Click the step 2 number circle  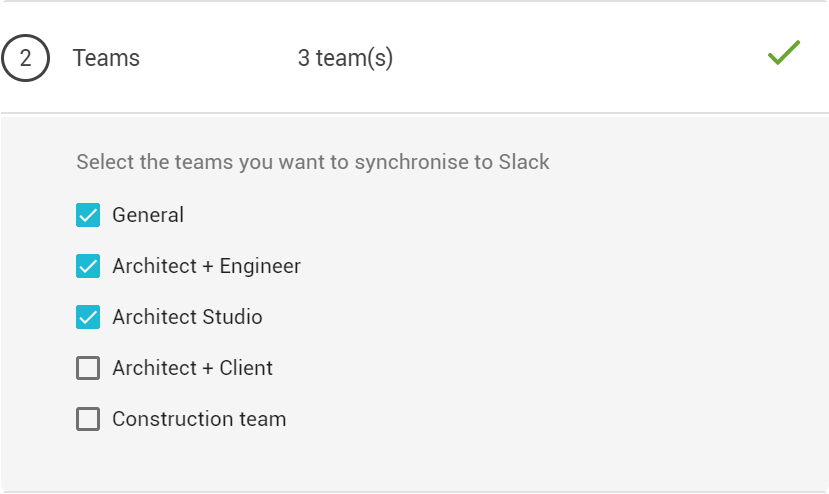pyautogui.click(x=25, y=58)
